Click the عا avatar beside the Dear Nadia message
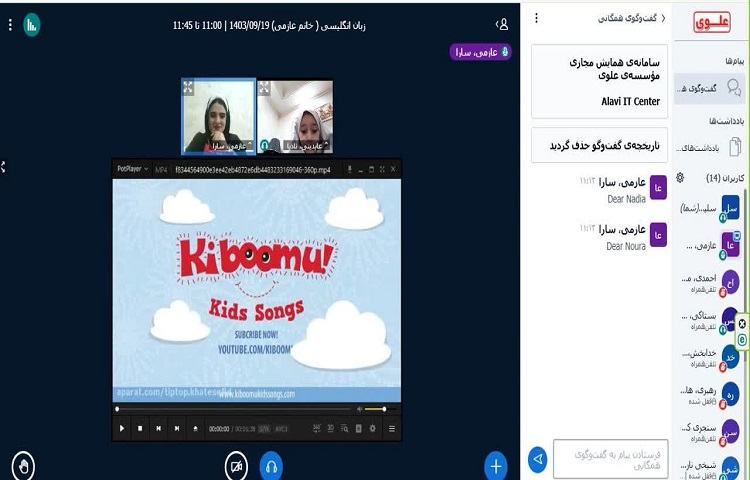This screenshot has width=750, height=480. tap(658, 188)
